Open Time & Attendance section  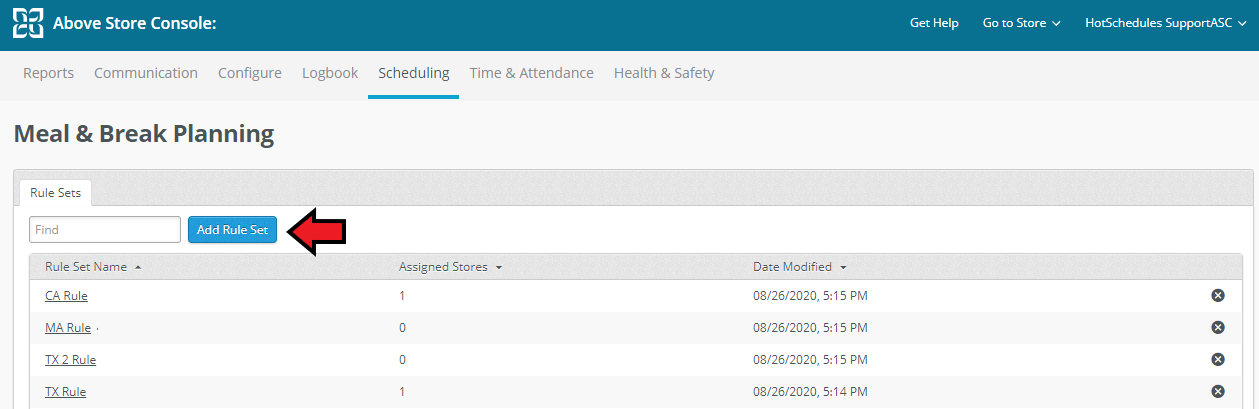531,73
